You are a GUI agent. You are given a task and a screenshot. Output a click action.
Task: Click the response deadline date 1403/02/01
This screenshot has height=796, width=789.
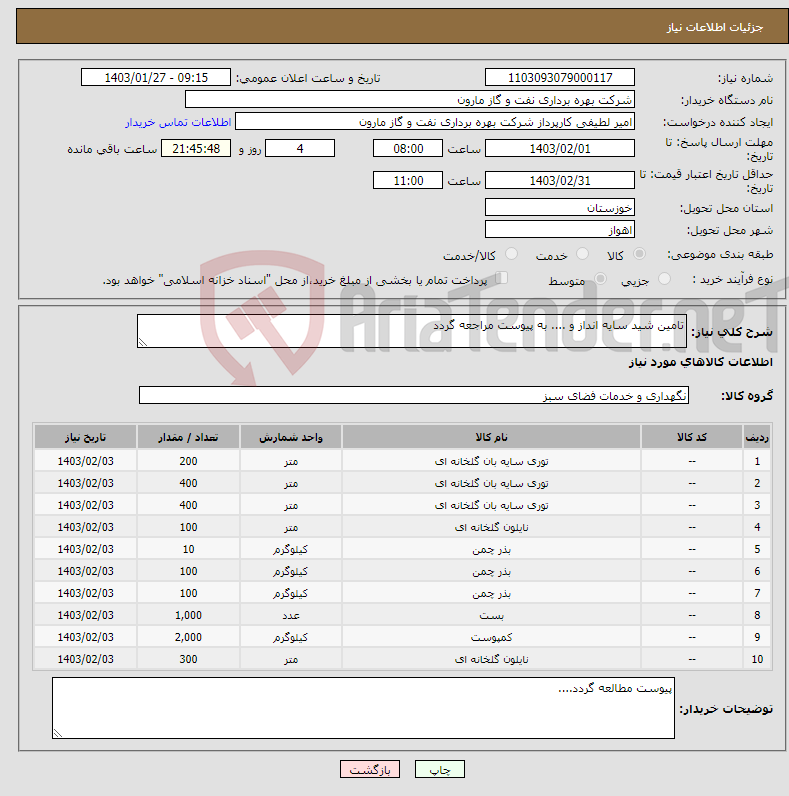560,148
